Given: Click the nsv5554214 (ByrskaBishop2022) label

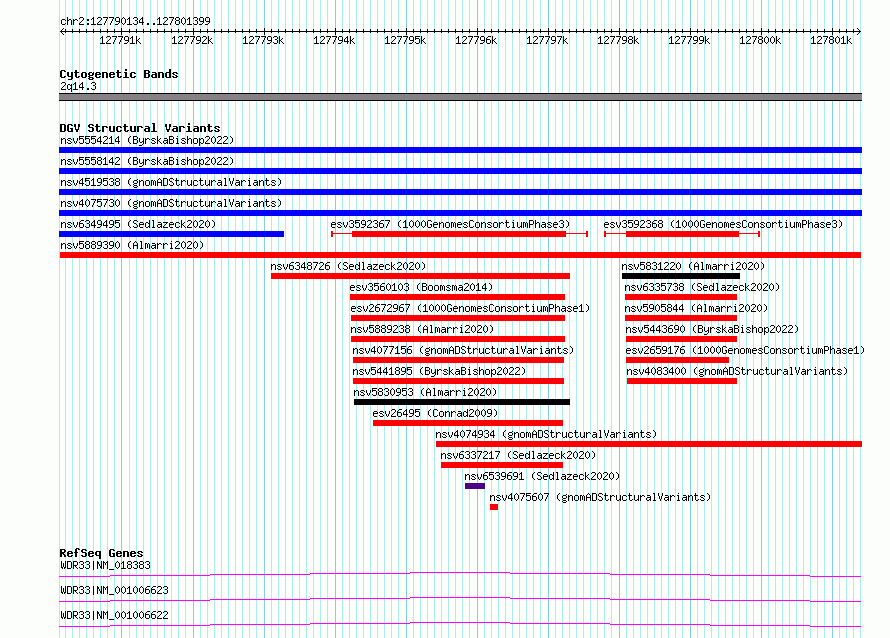Looking at the screenshot, I should tap(147, 140).
